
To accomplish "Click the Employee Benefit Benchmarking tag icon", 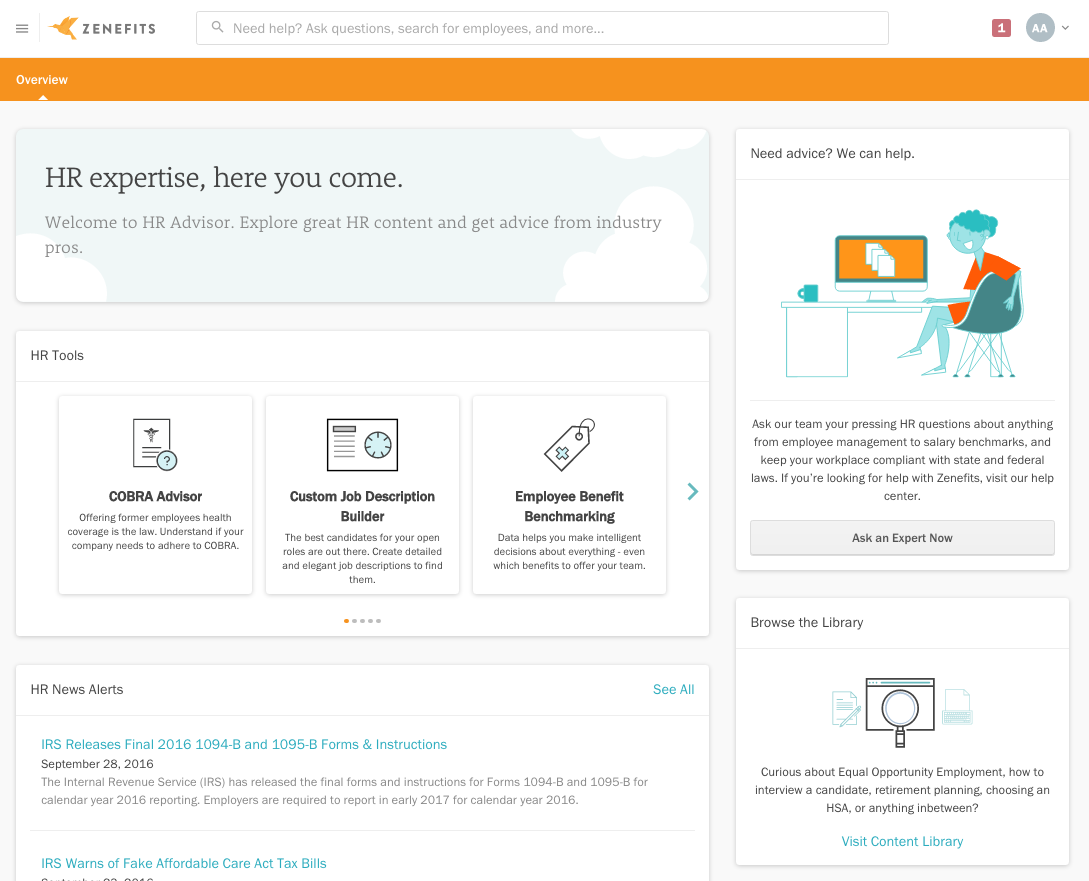I will pos(569,445).
